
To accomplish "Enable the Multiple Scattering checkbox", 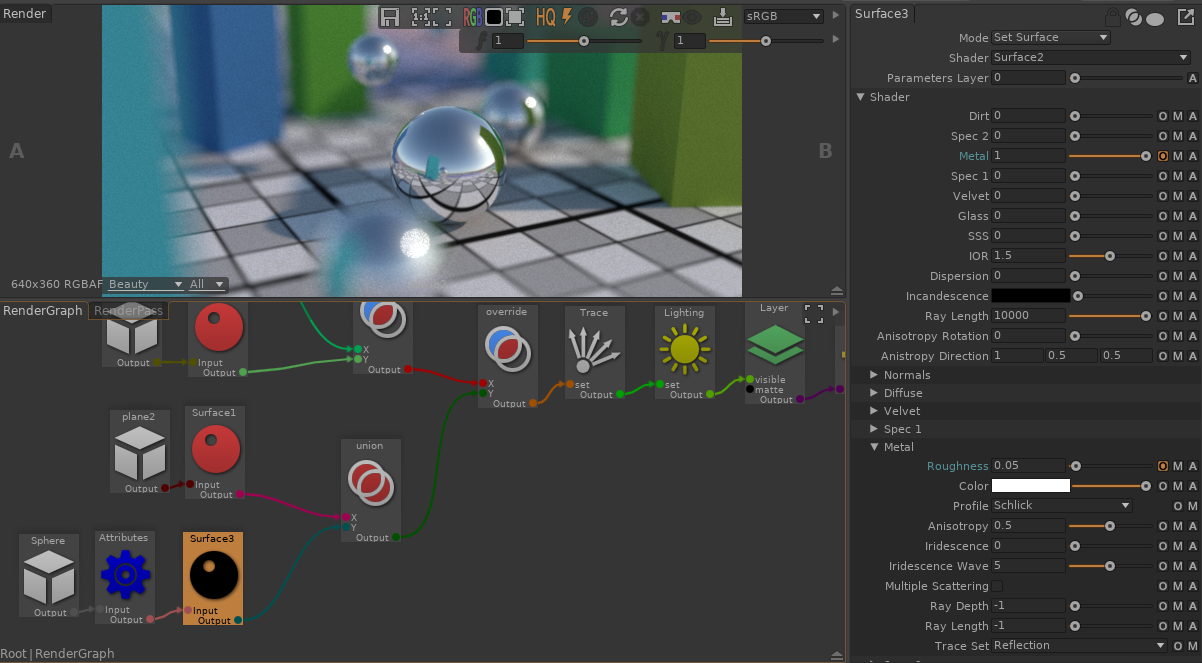I will pos(997,586).
